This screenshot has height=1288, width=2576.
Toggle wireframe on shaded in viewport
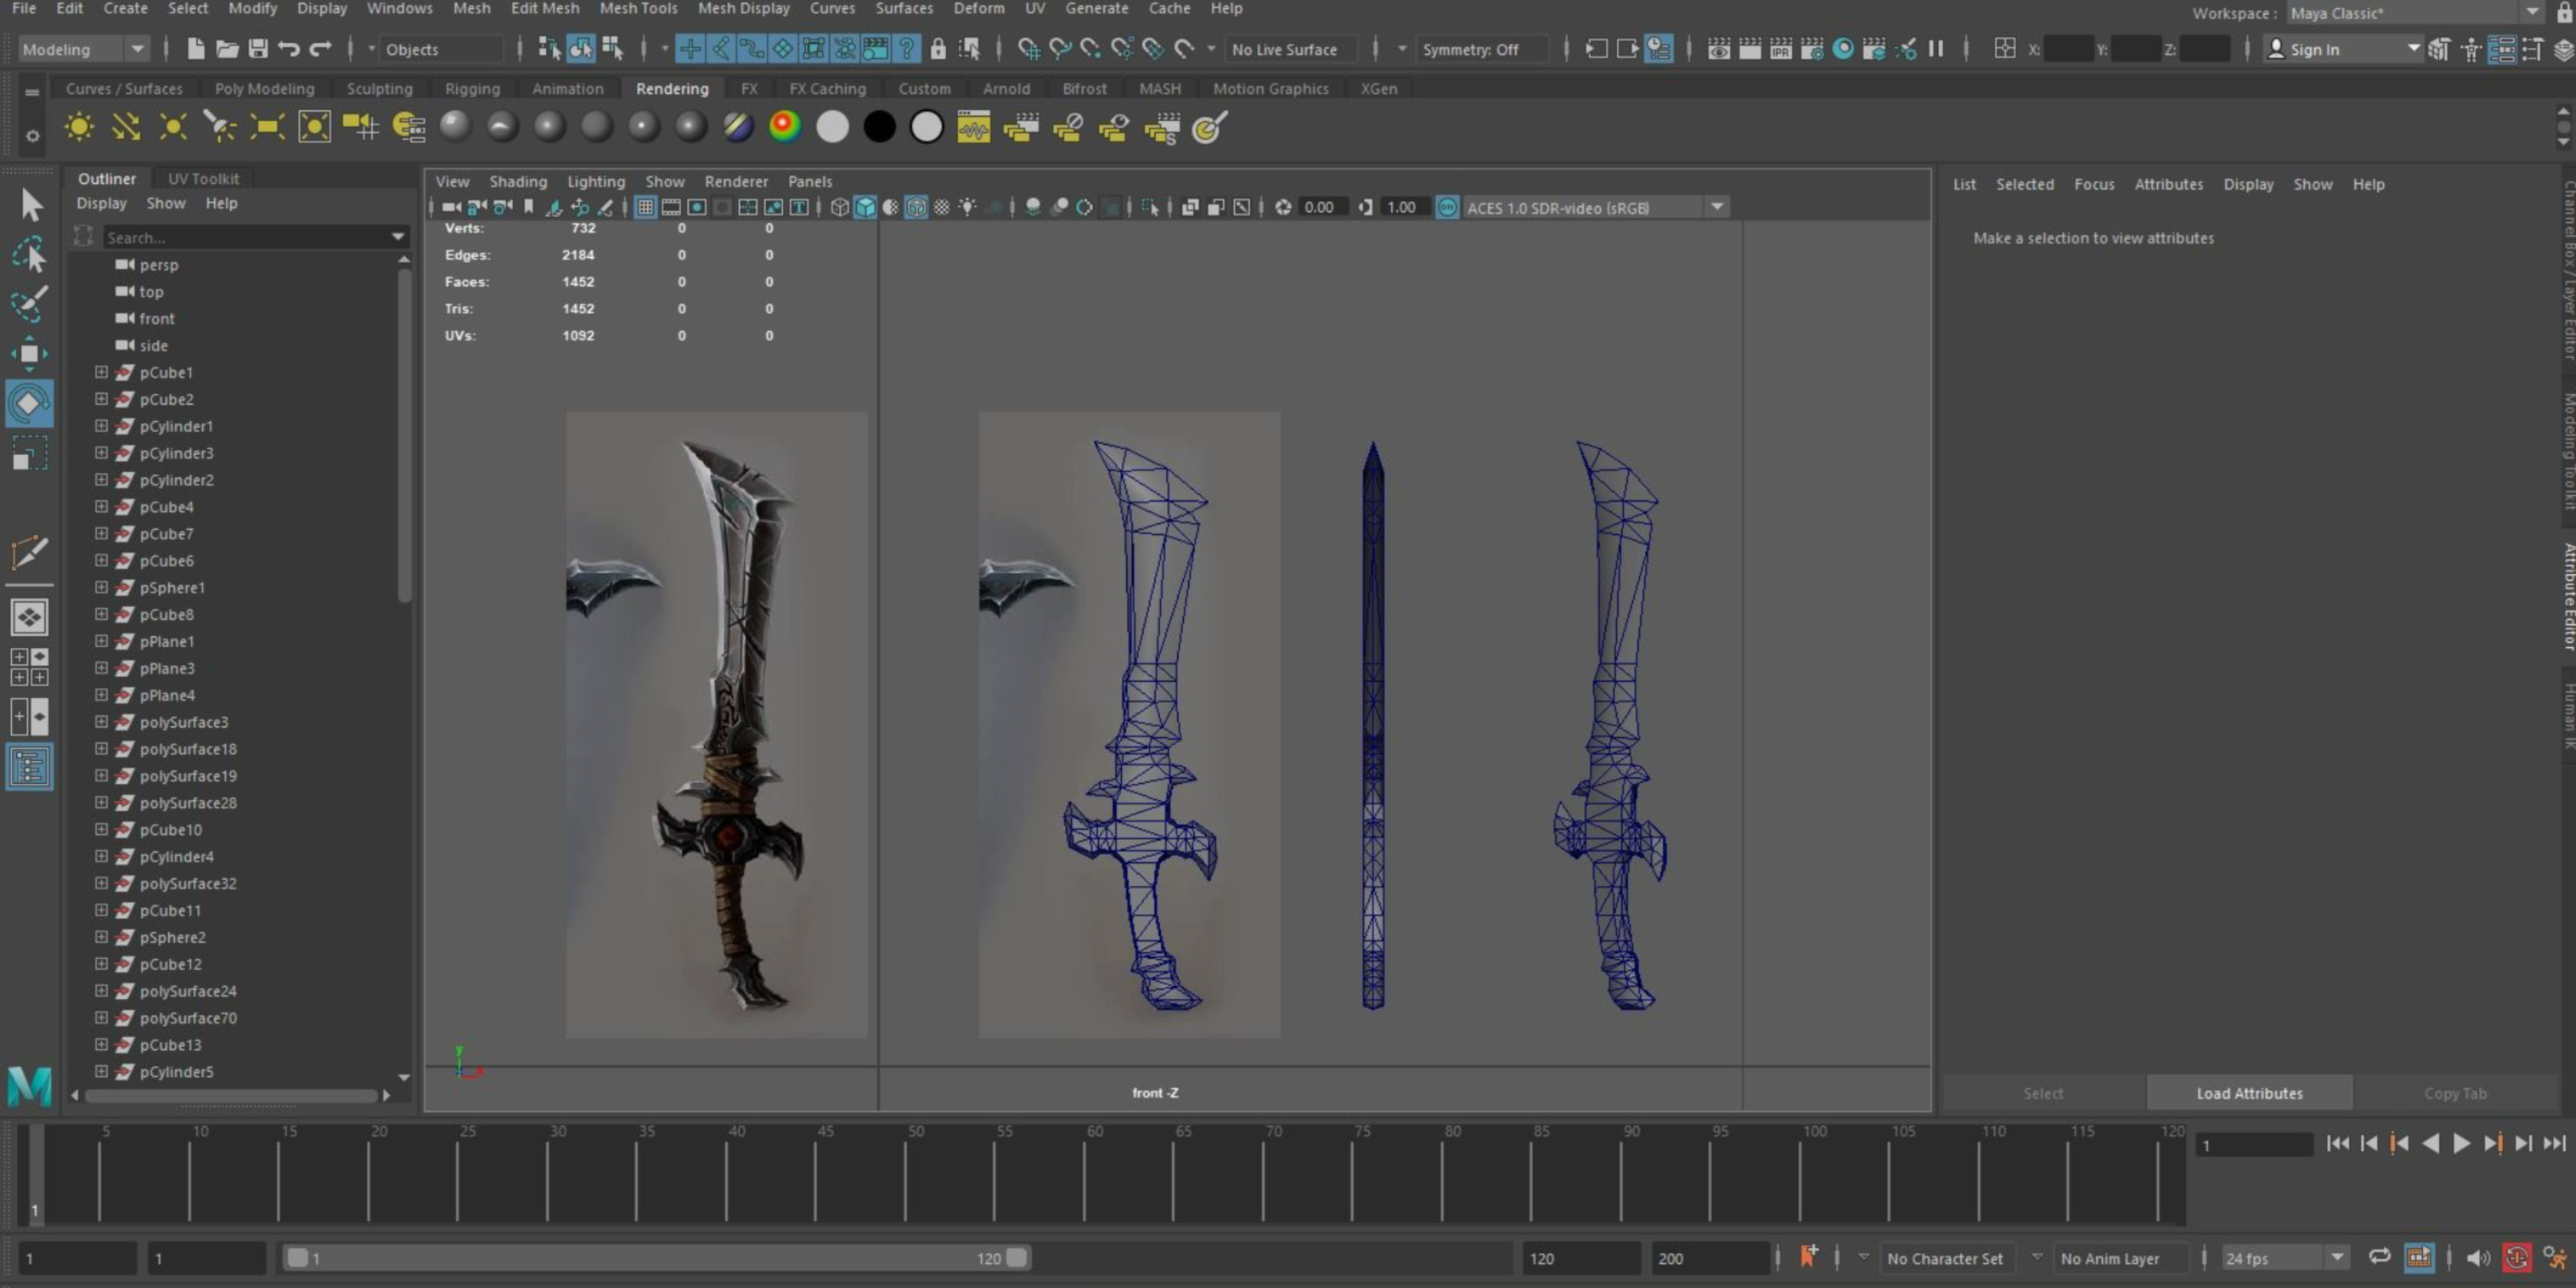pos(916,207)
